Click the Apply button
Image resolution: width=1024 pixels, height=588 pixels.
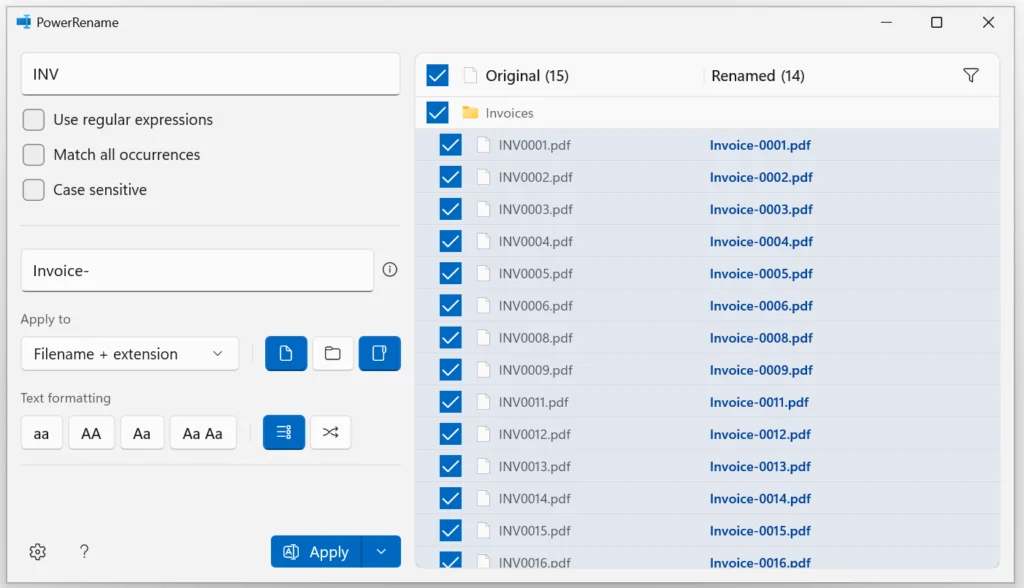(317, 552)
